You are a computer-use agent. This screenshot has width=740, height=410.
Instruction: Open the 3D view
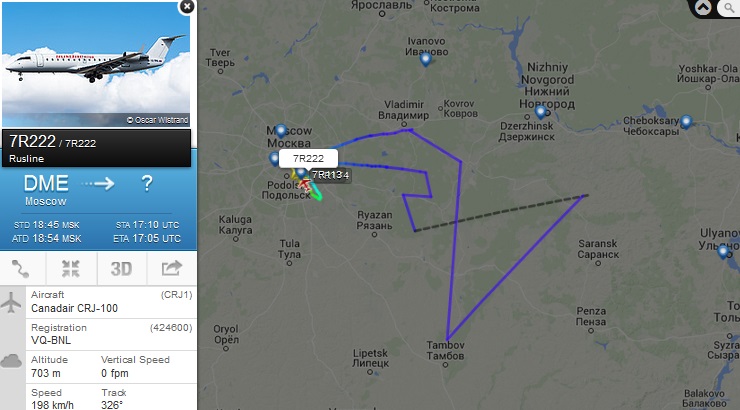pyautogui.click(x=121, y=268)
